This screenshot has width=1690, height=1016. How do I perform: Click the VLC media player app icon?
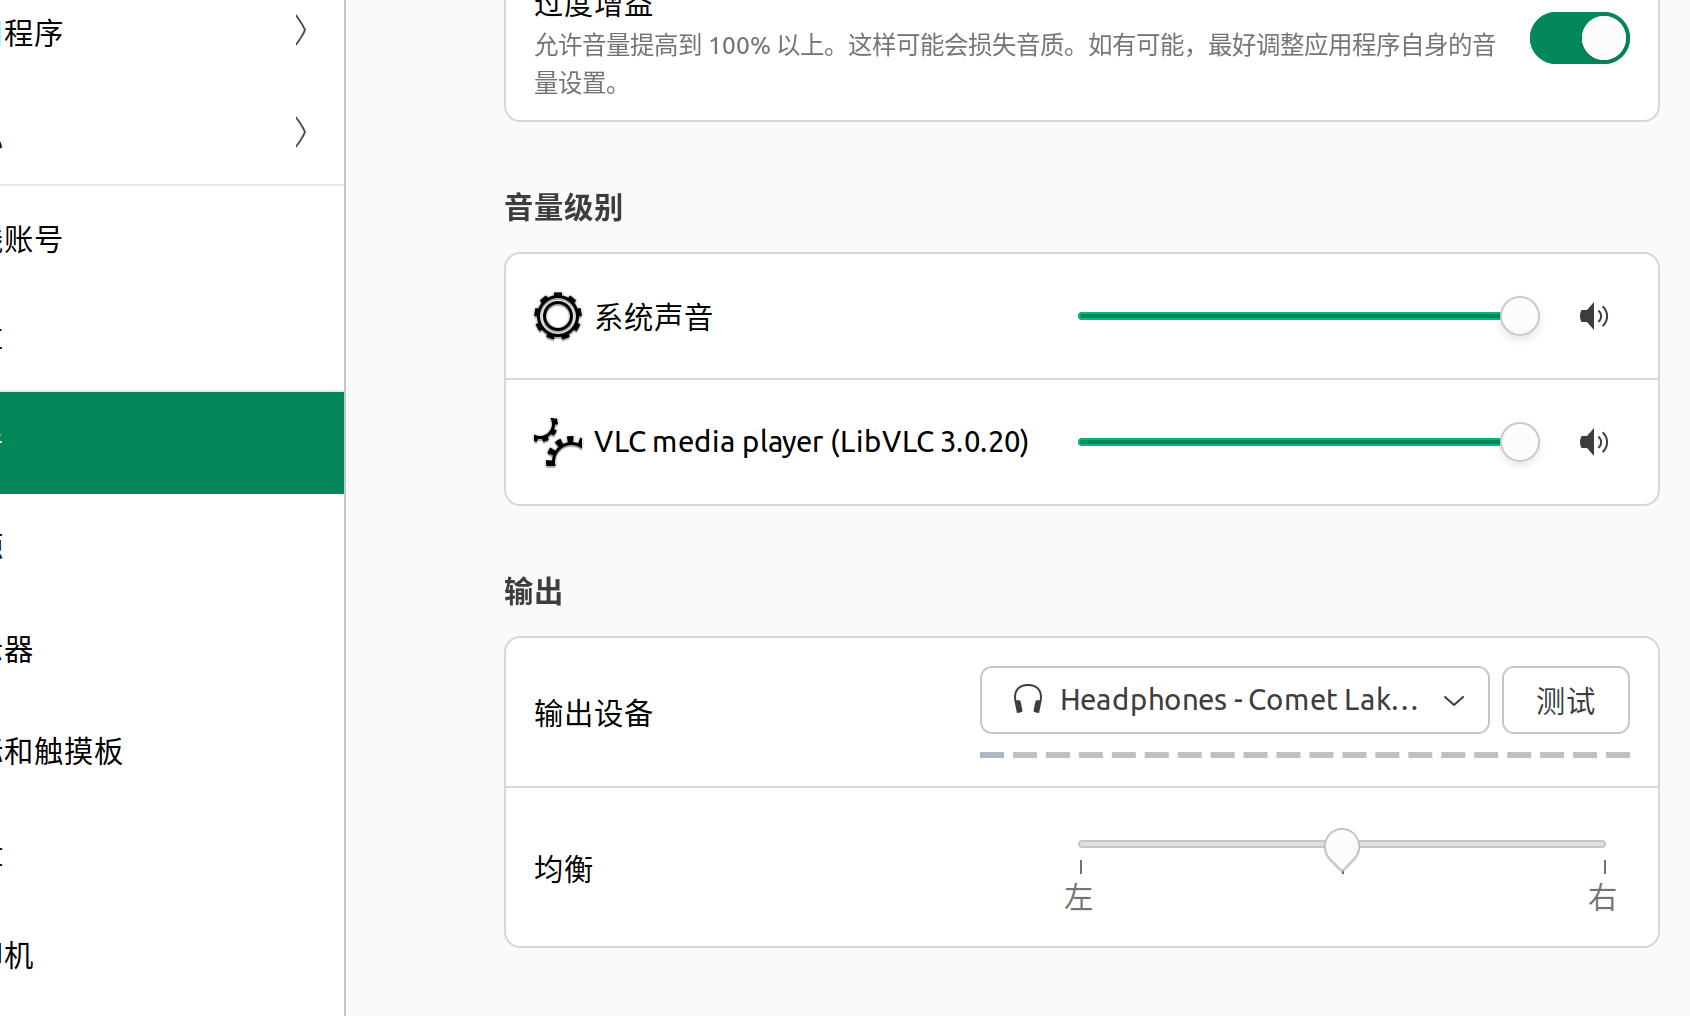click(557, 442)
